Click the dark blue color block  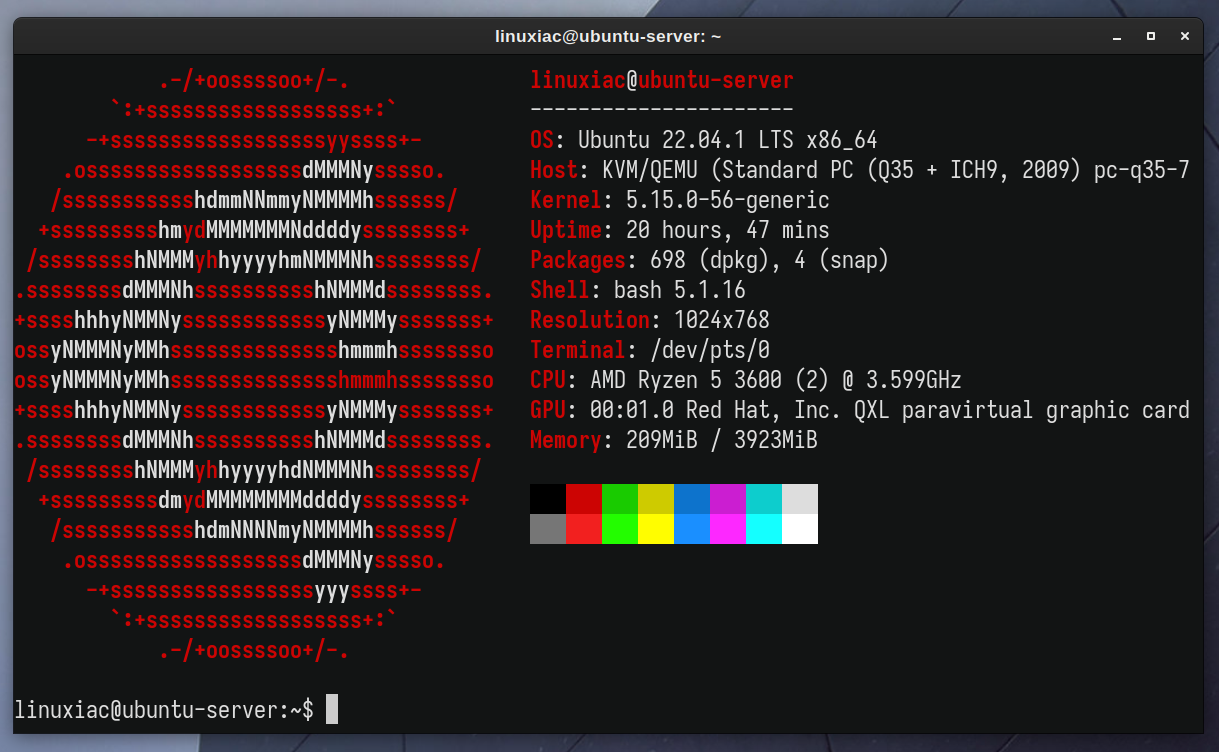click(x=692, y=499)
